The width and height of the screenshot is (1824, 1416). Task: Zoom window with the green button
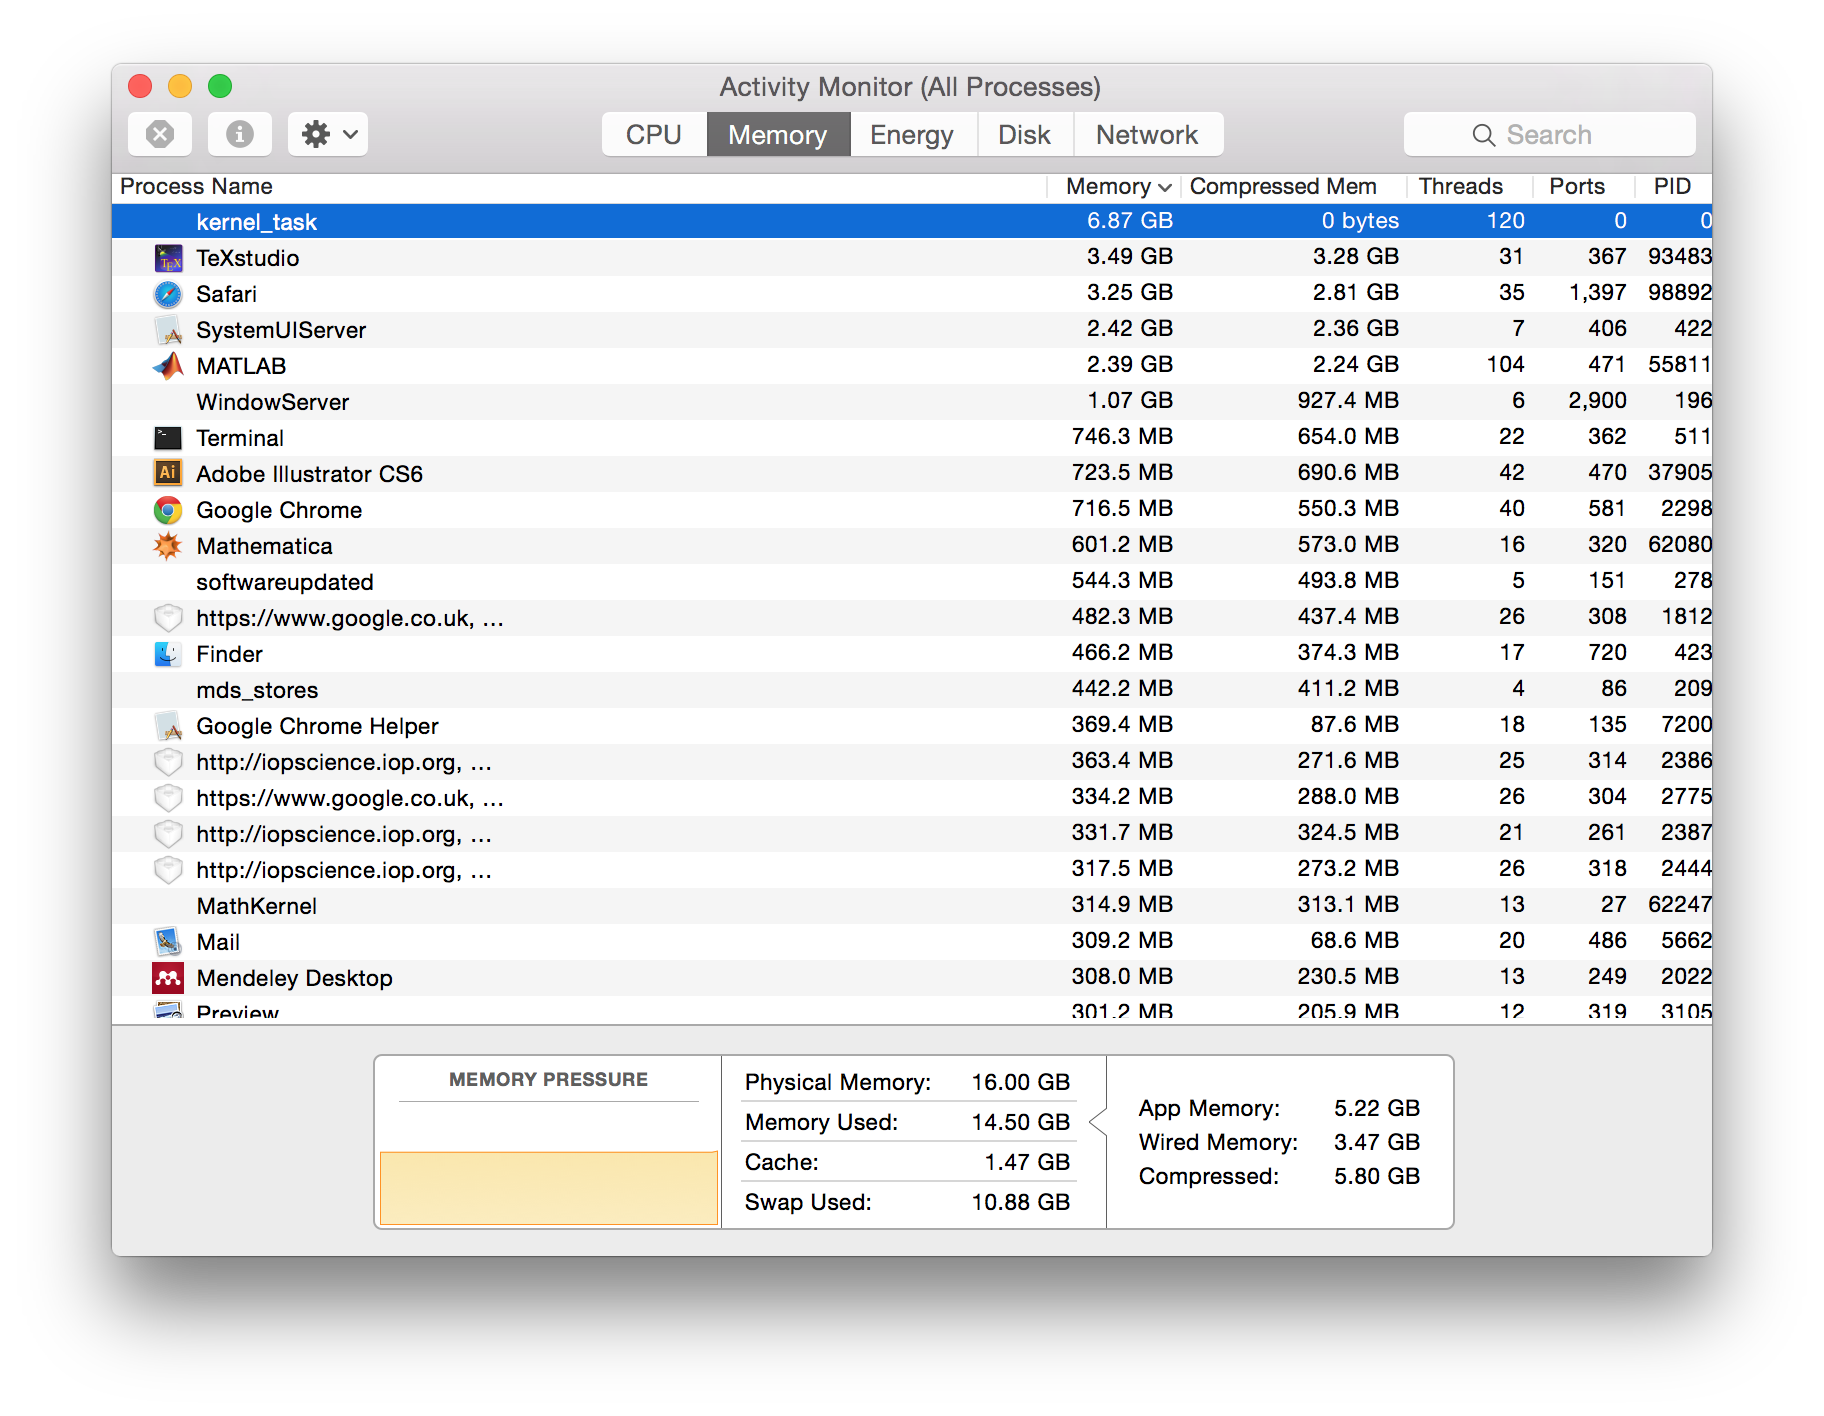220,86
